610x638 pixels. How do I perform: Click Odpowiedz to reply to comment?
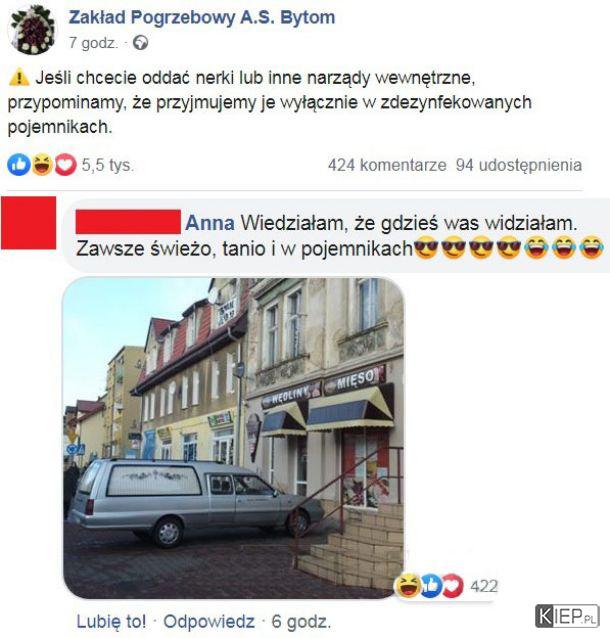[209, 621]
